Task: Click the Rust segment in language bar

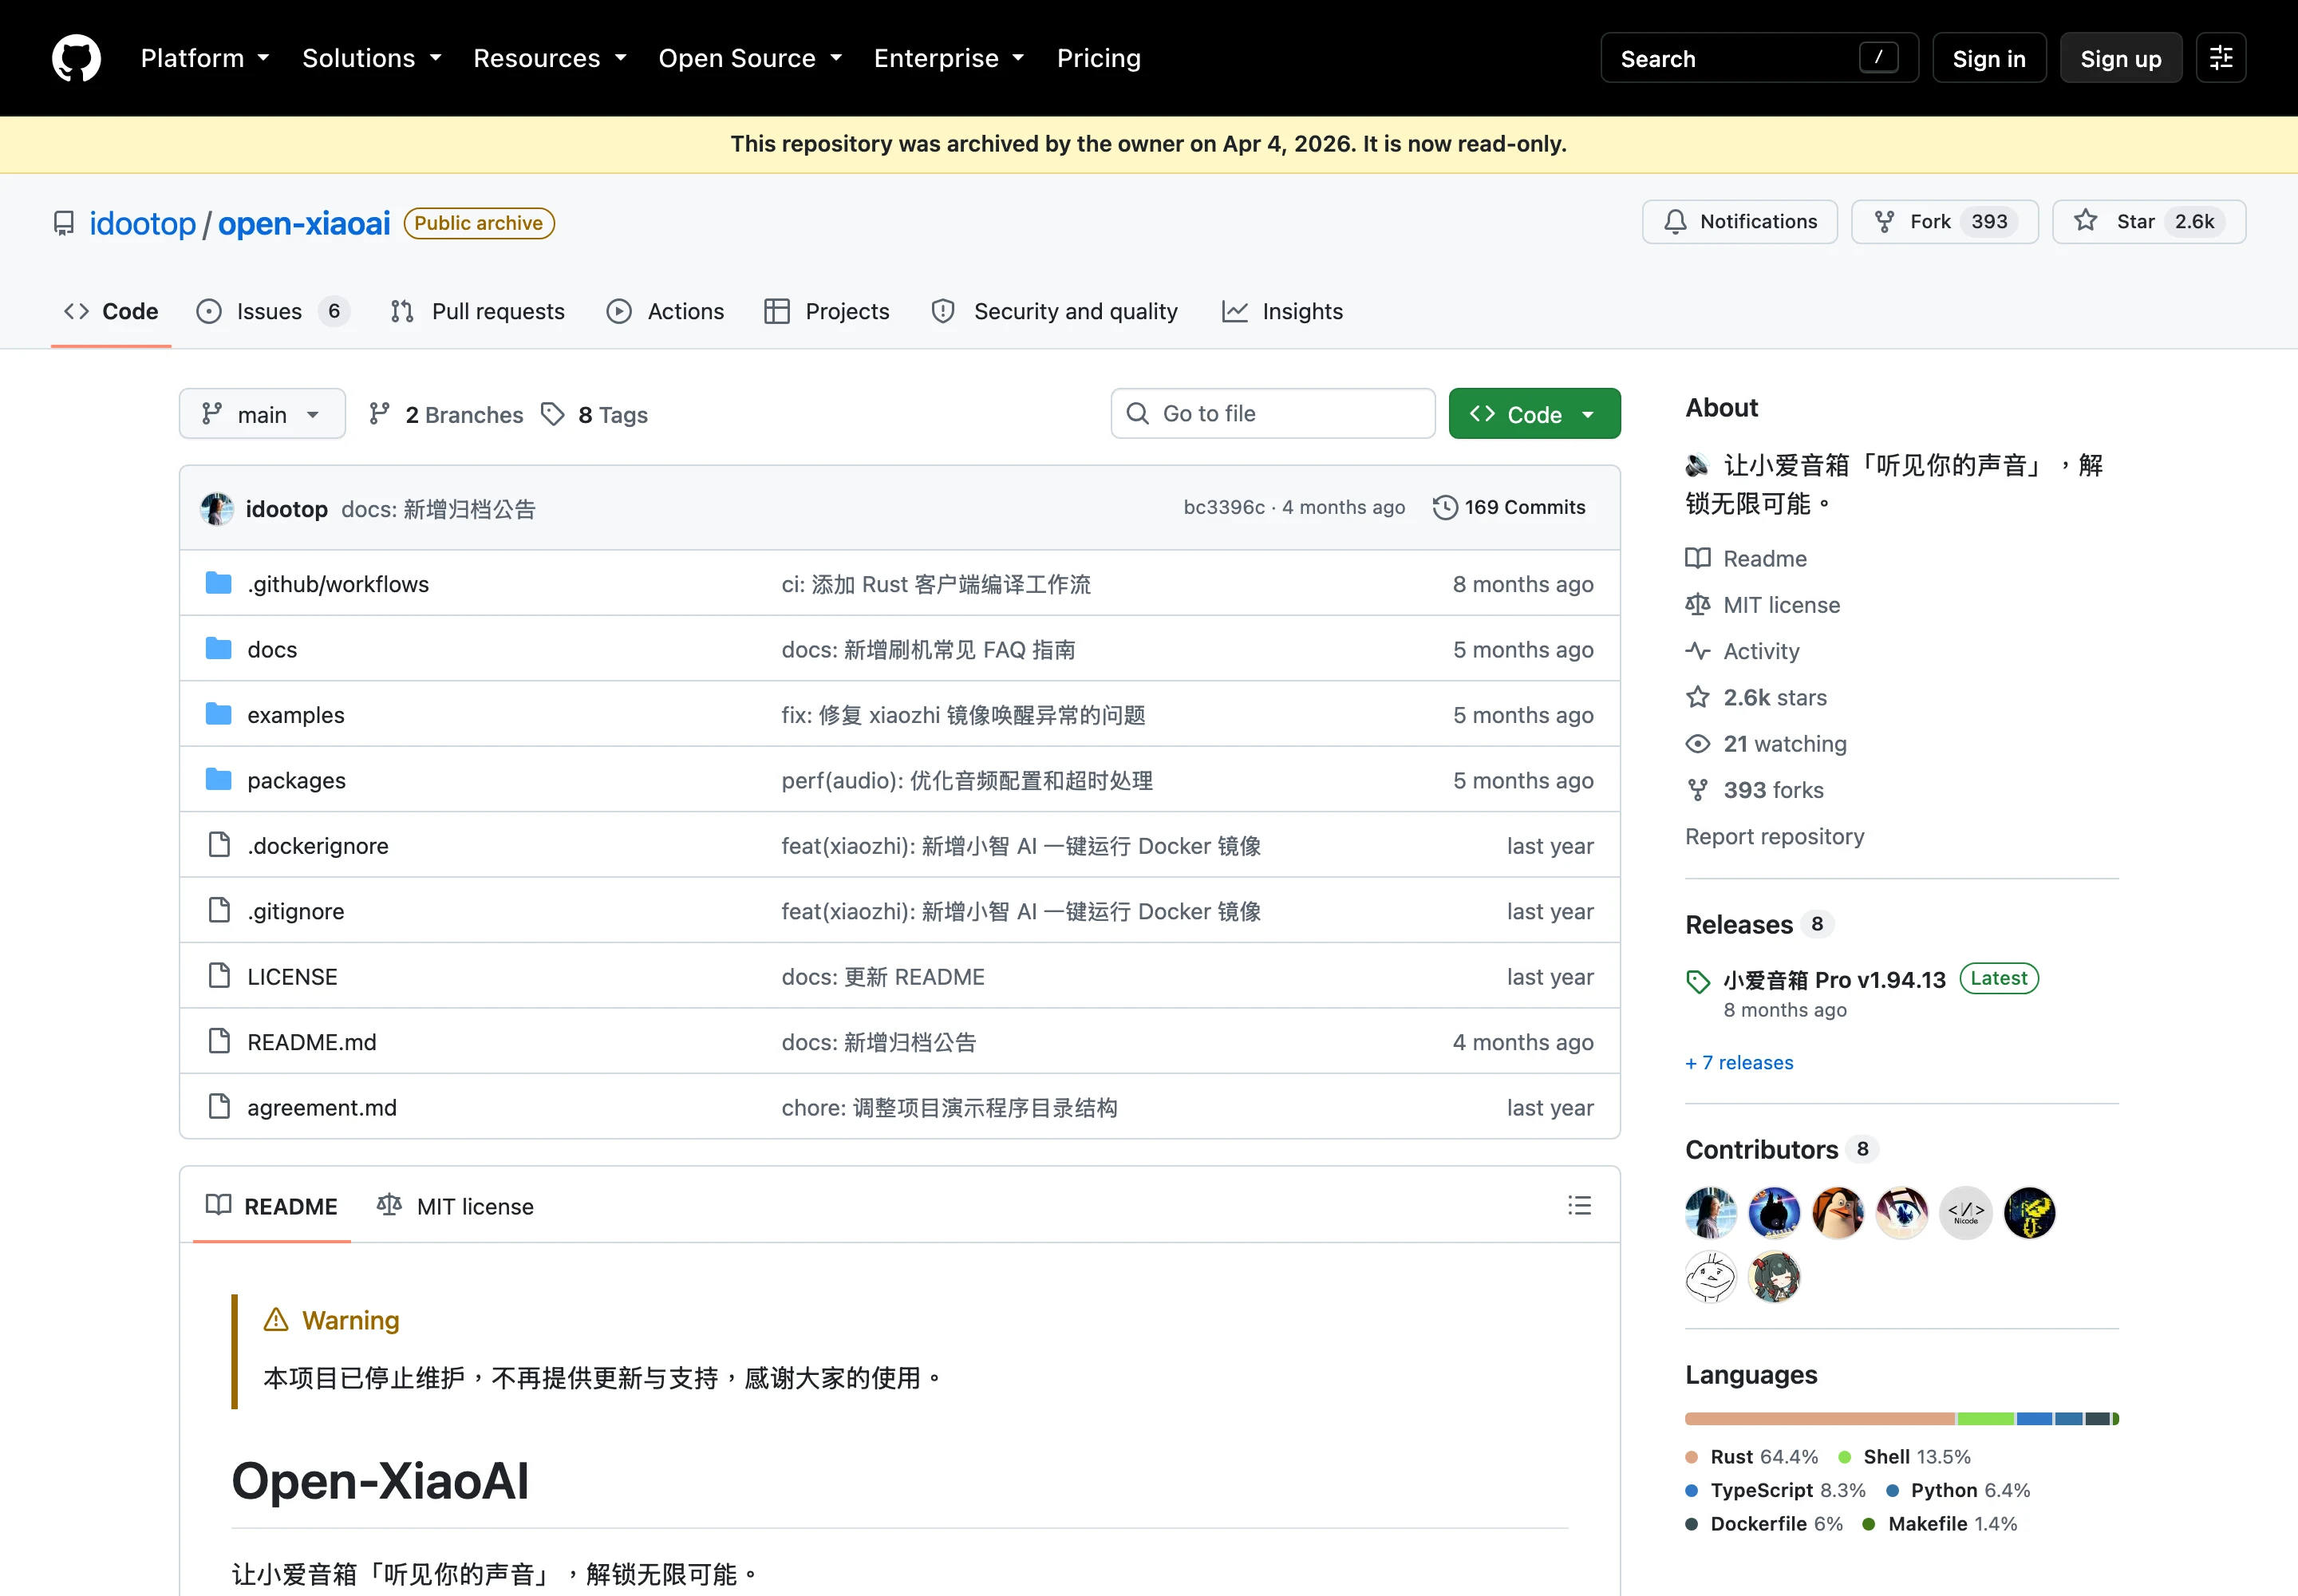Action: 1820,1418
